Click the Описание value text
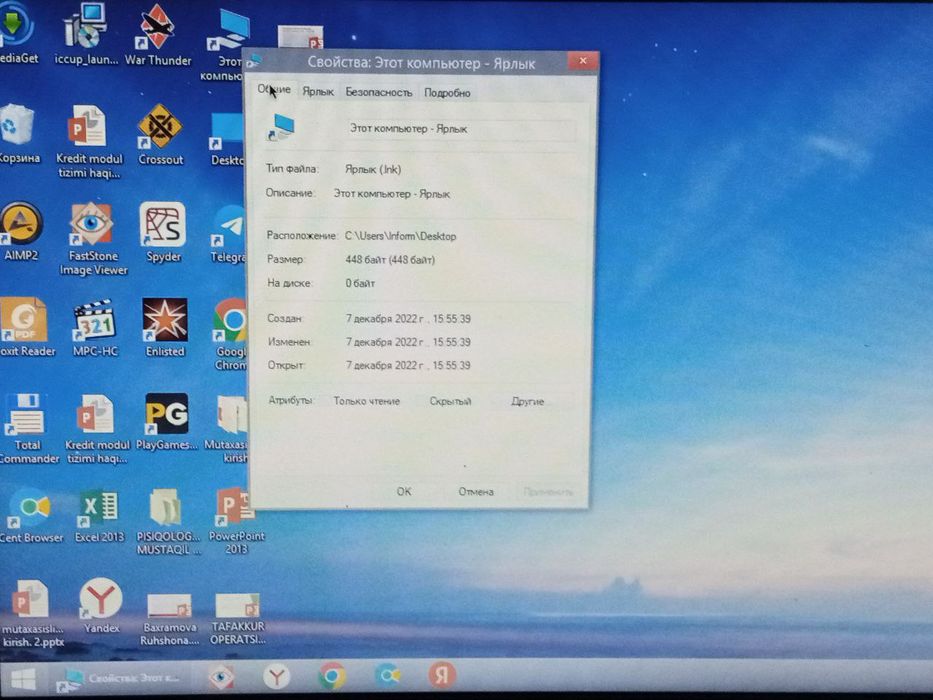This screenshot has width=933, height=700. [392, 194]
